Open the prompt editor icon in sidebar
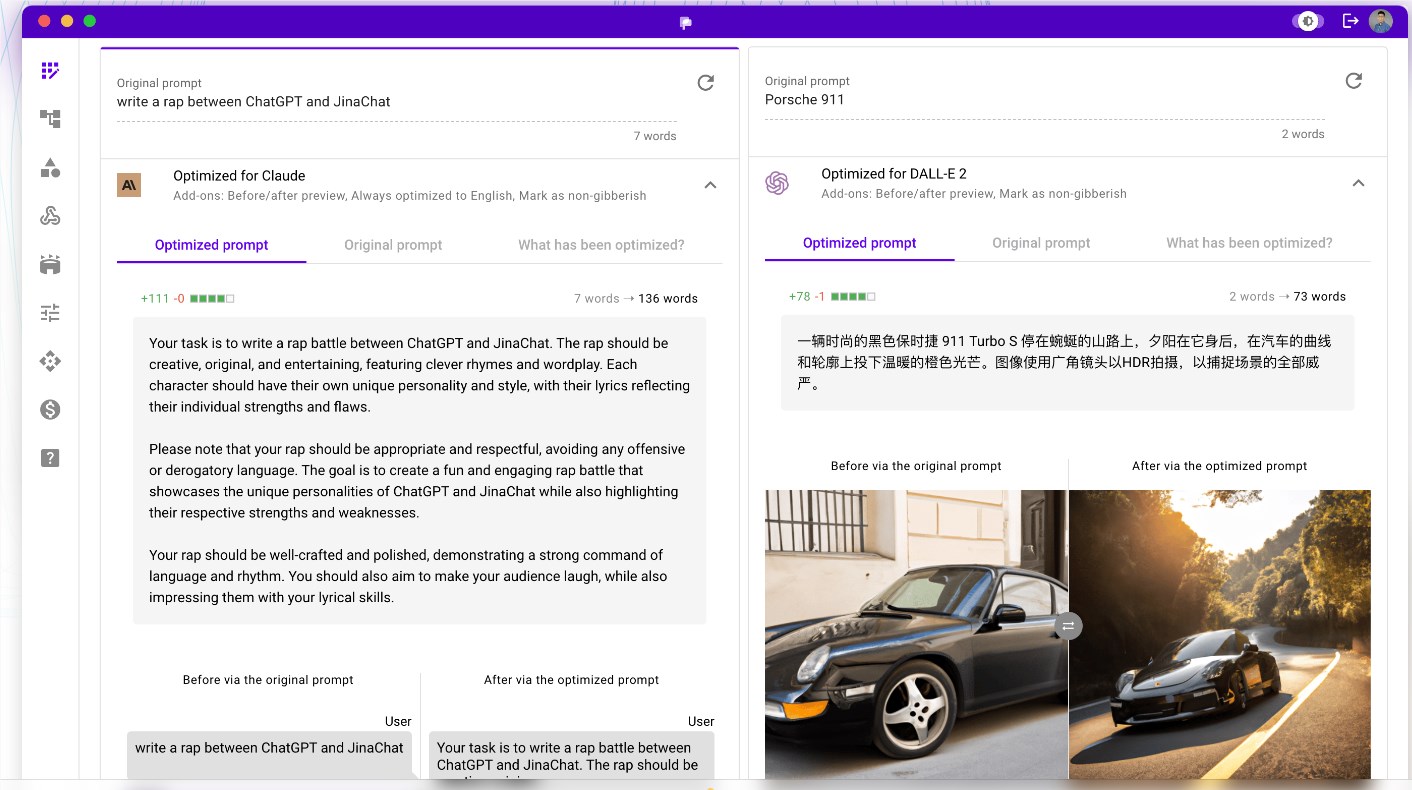1412x790 pixels. tap(50, 71)
